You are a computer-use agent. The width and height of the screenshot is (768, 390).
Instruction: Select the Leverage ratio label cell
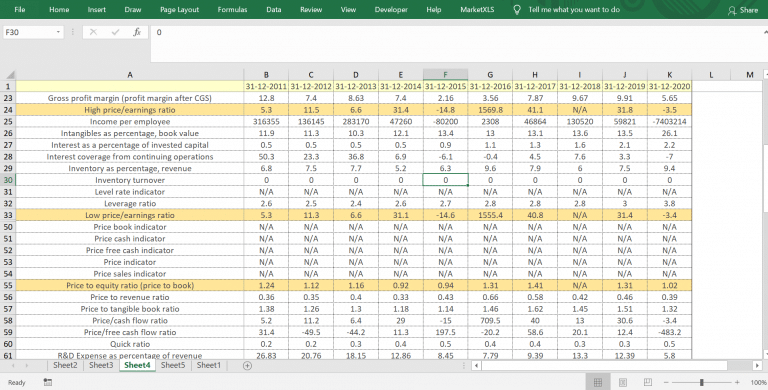[x=130, y=203]
